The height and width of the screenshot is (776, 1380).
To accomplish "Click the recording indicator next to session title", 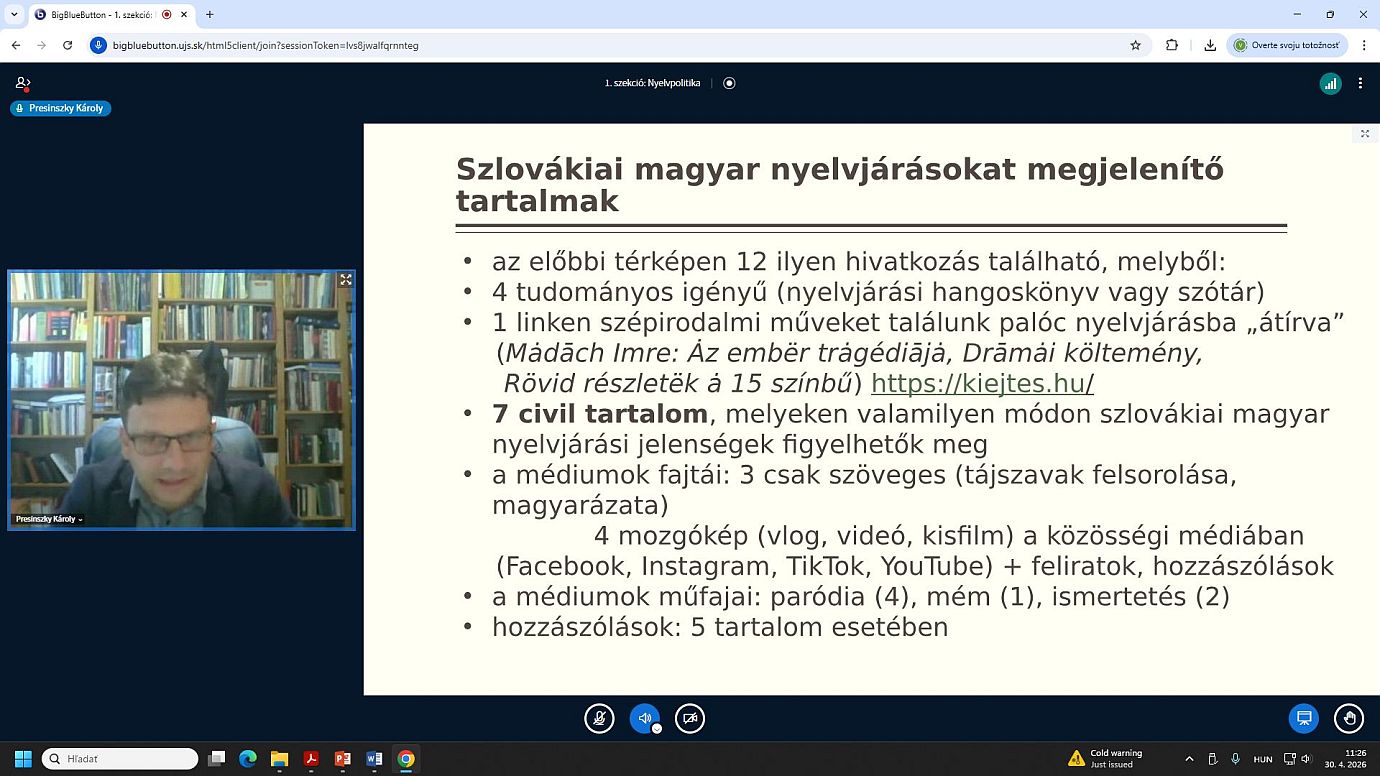I will click(x=729, y=83).
